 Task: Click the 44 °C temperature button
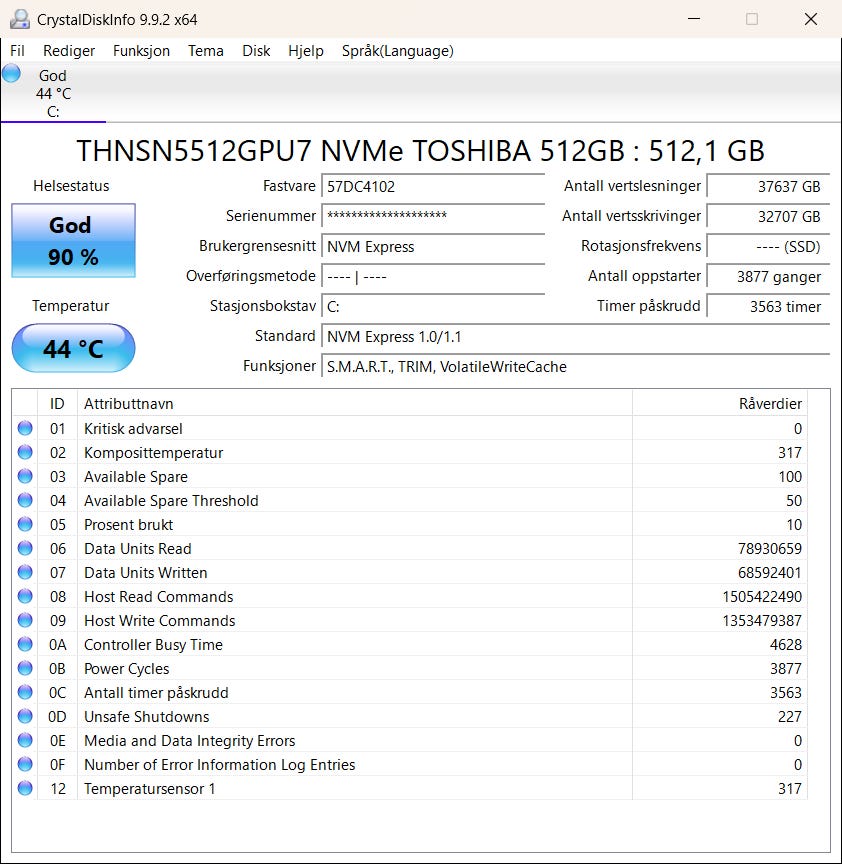tap(73, 348)
